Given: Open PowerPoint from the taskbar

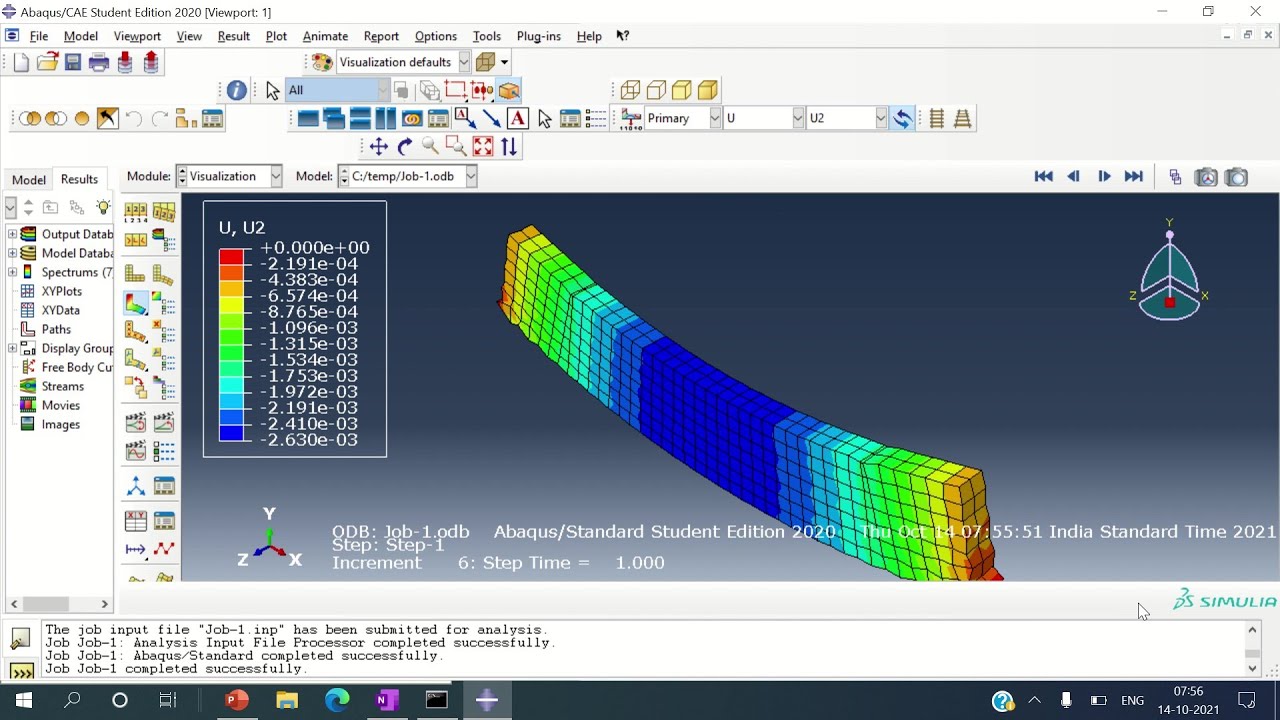Looking at the screenshot, I should coord(236,700).
